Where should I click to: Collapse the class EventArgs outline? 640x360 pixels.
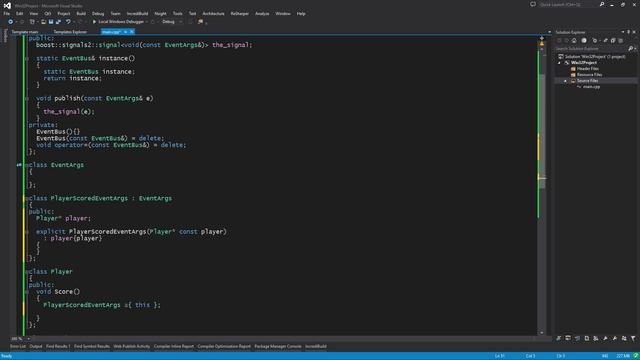pyautogui.click(x=27, y=165)
